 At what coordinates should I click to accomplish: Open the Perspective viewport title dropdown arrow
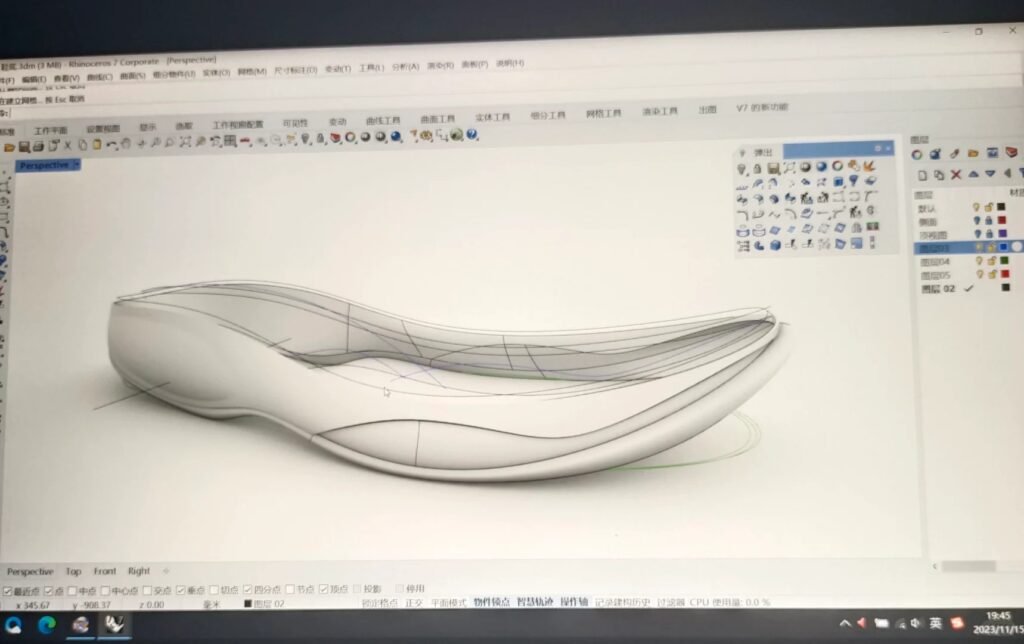tap(76, 165)
